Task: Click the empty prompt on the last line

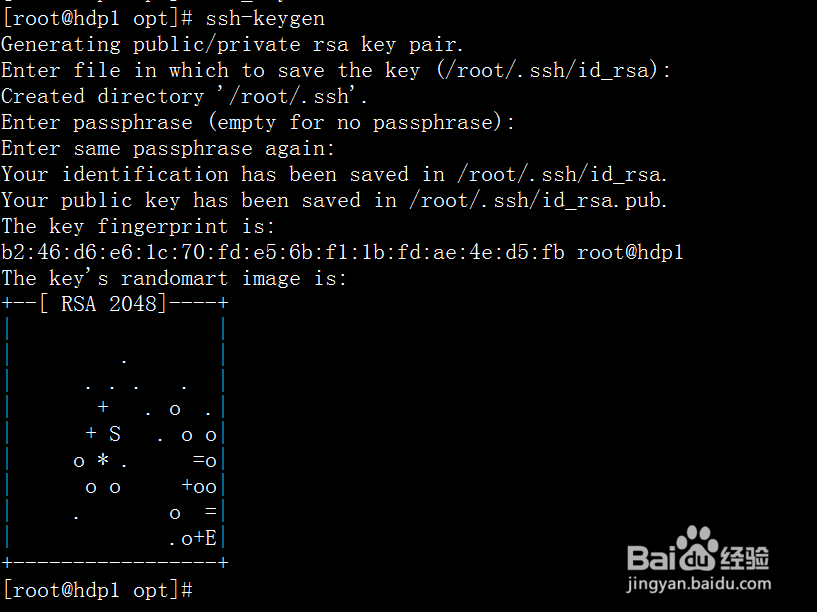Action: pyautogui.click(x=199, y=590)
